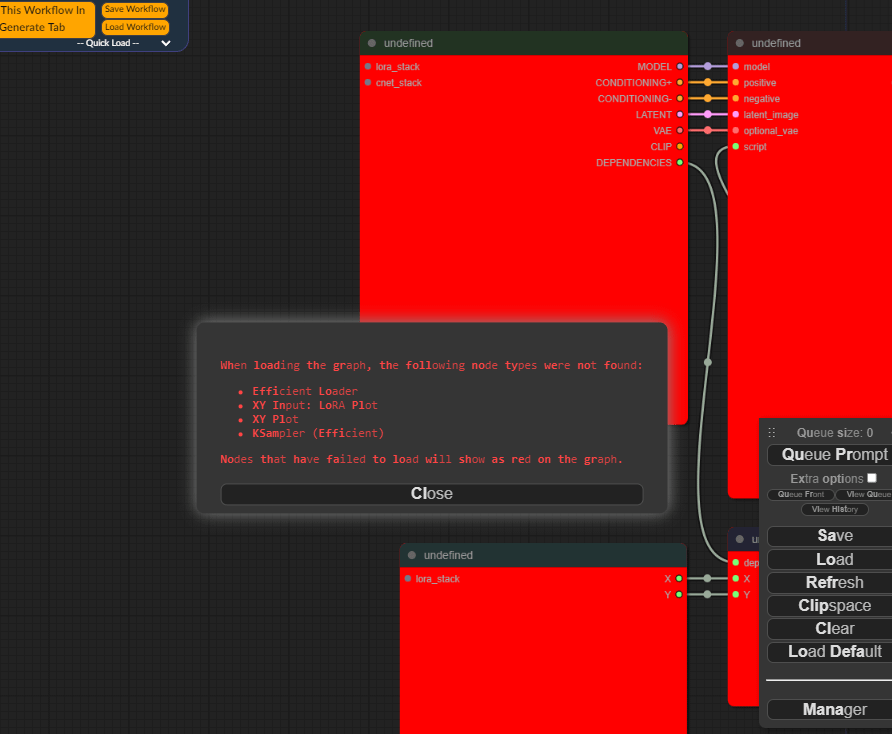Click the MODEL link midpoint marker
The height and width of the screenshot is (734, 892).
[708, 67]
